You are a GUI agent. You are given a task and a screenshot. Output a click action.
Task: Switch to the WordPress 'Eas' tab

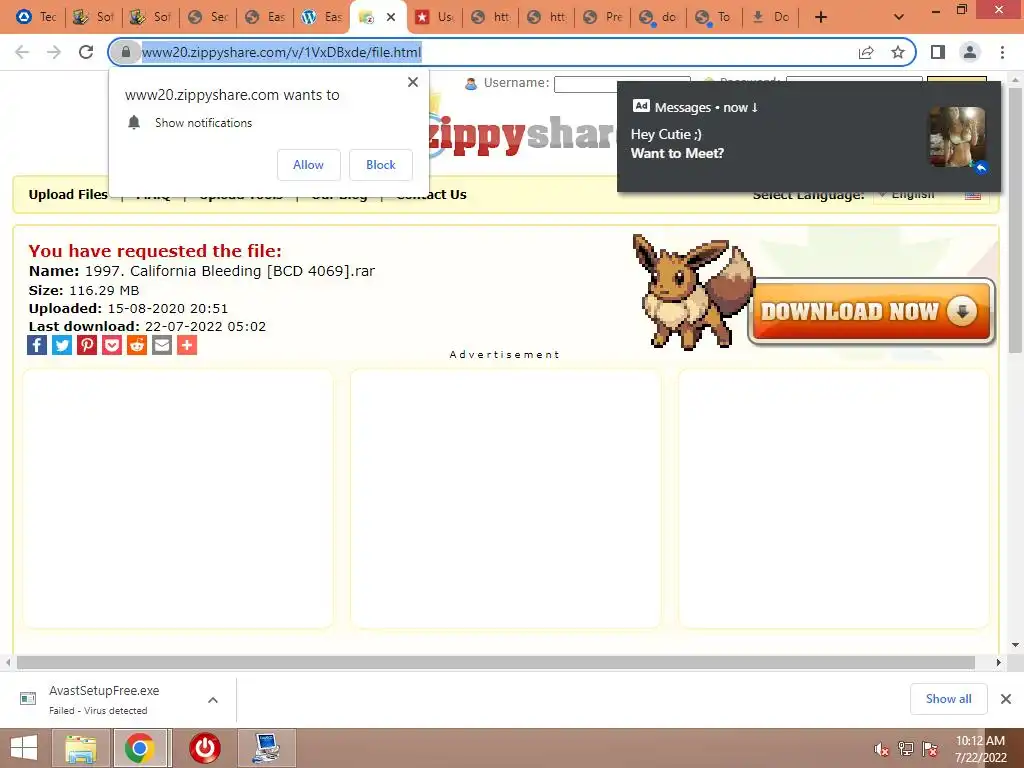pos(321,17)
